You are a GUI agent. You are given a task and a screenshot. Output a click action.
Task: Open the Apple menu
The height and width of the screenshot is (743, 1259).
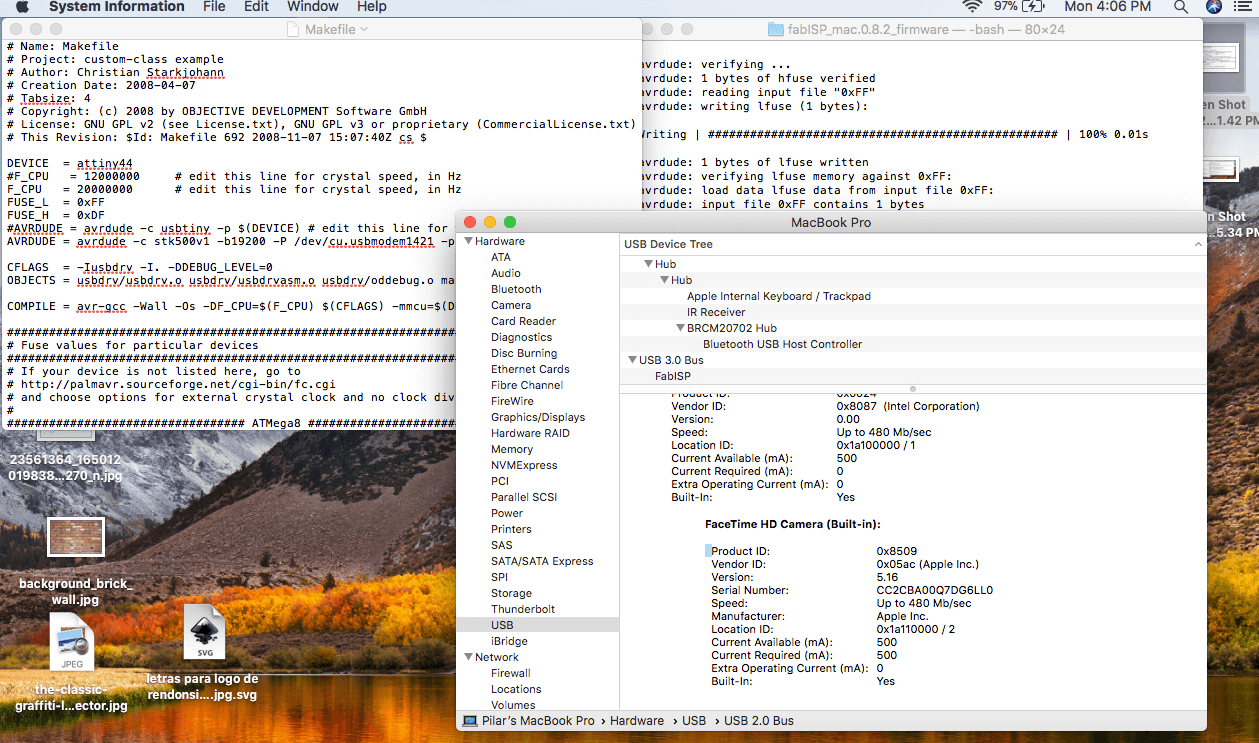(x=22, y=7)
